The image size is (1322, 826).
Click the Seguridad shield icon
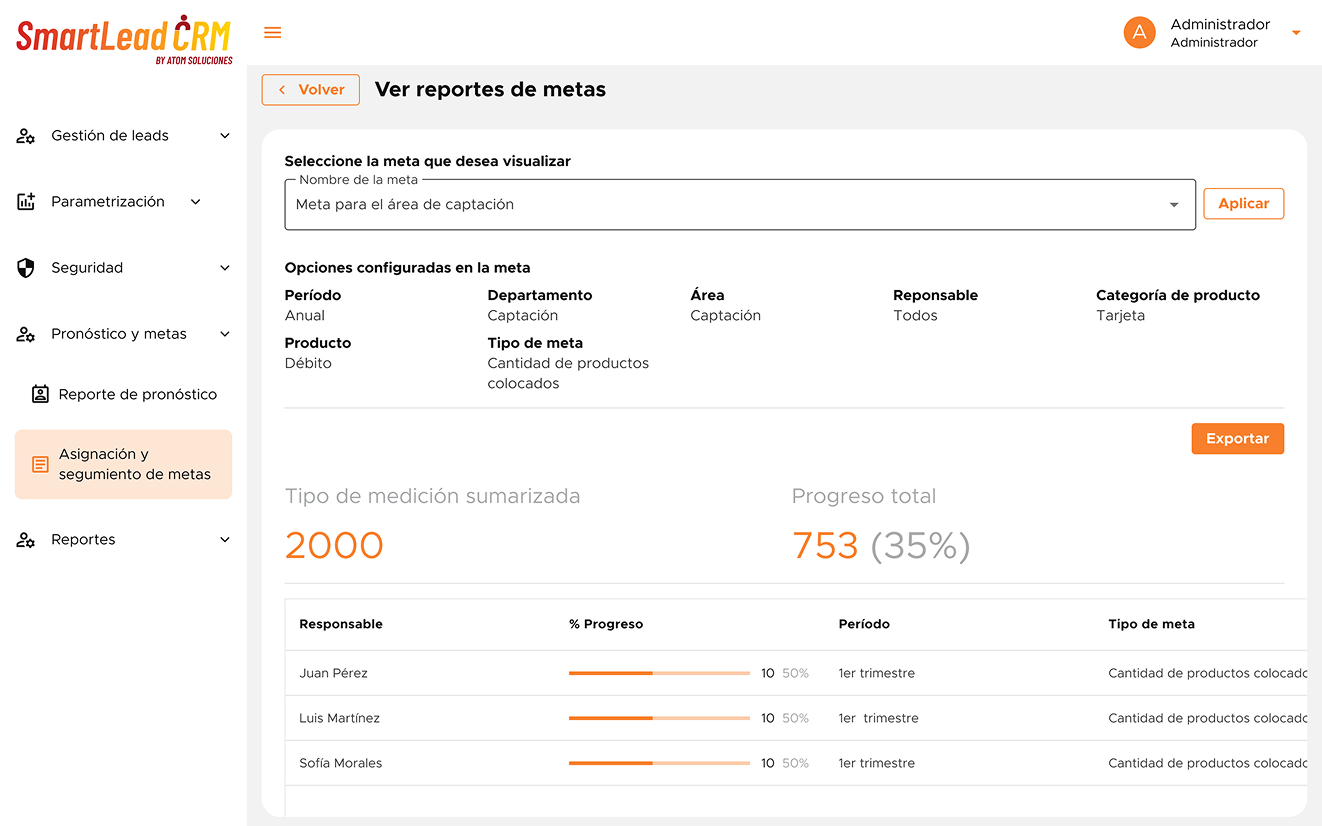(26, 268)
